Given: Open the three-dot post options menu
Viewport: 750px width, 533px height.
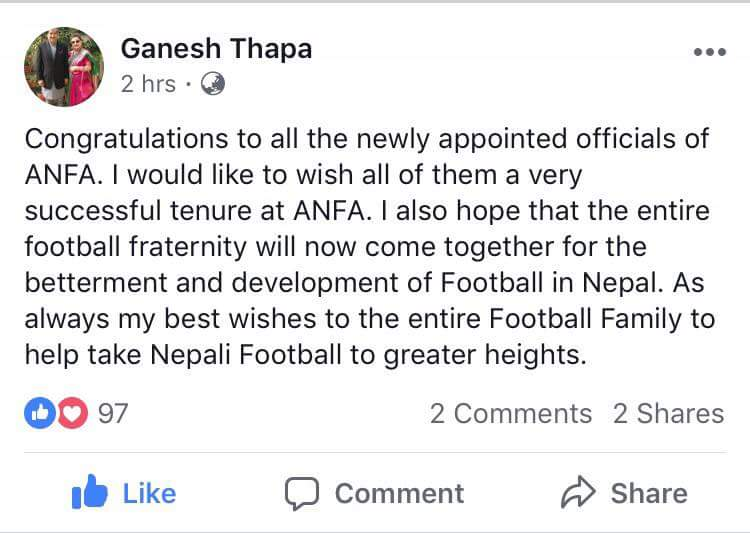Looking at the screenshot, I should coord(708,53).
